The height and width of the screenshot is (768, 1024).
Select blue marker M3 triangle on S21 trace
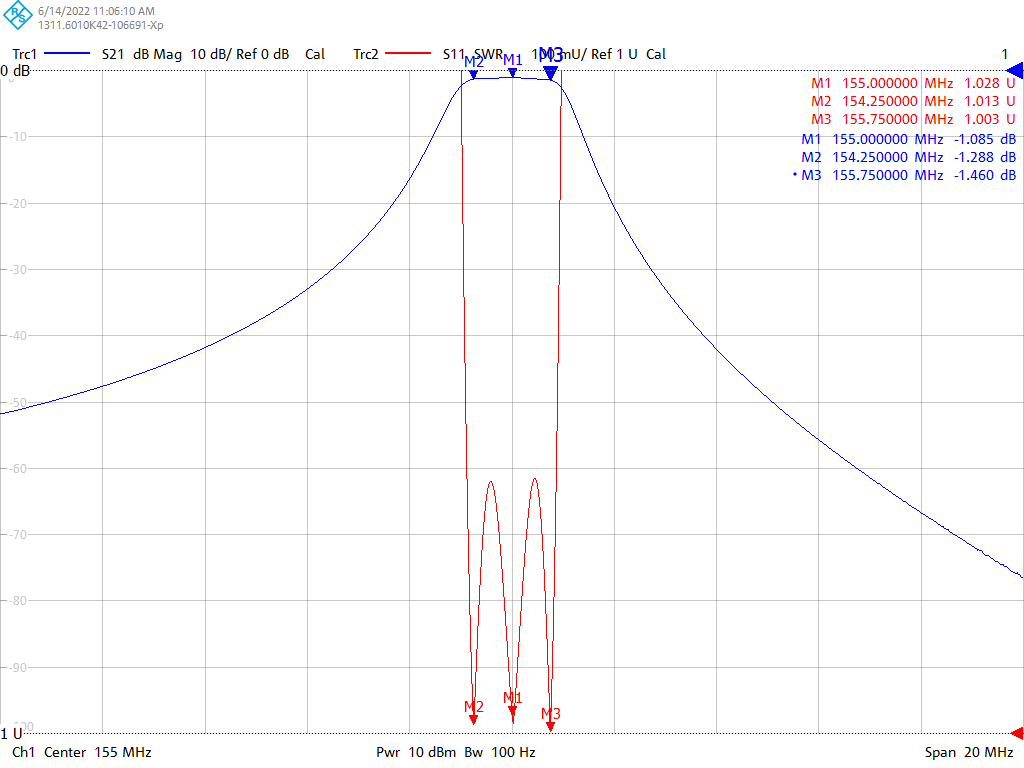tap(551, 73)
